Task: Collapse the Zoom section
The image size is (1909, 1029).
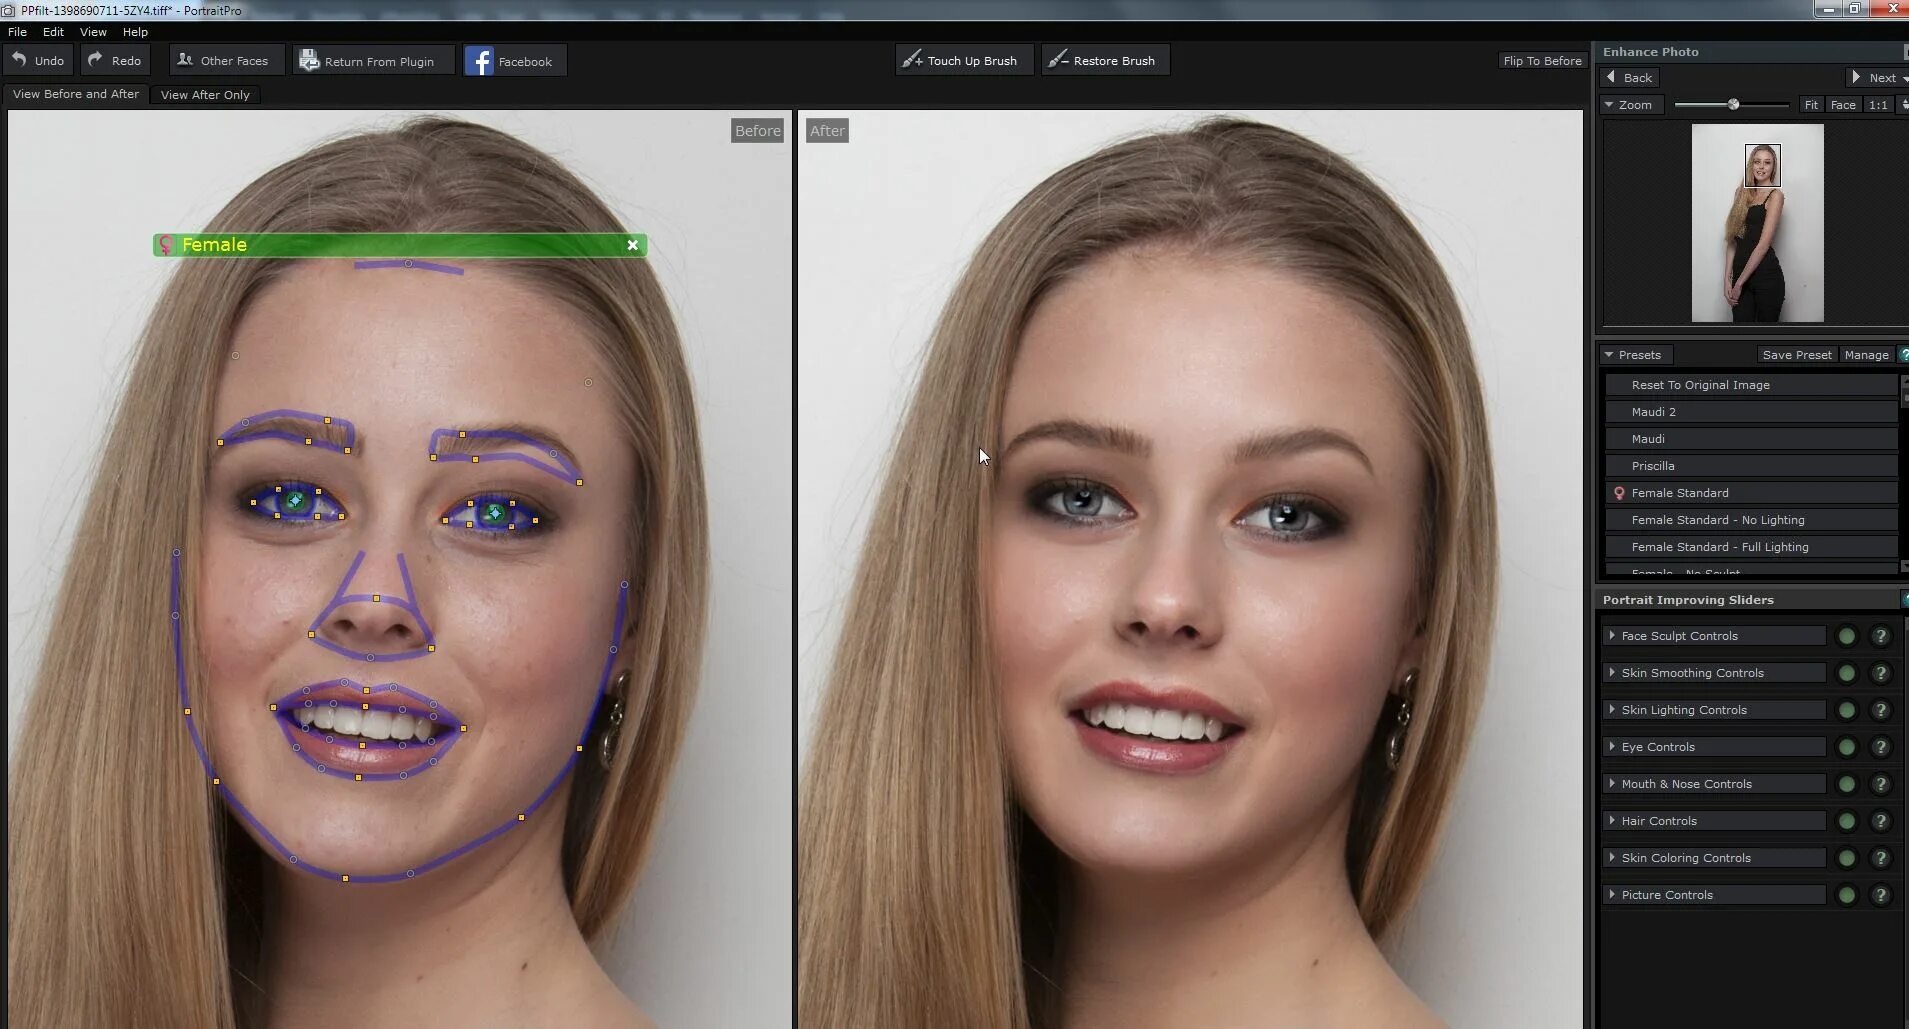Action: 1631,105
